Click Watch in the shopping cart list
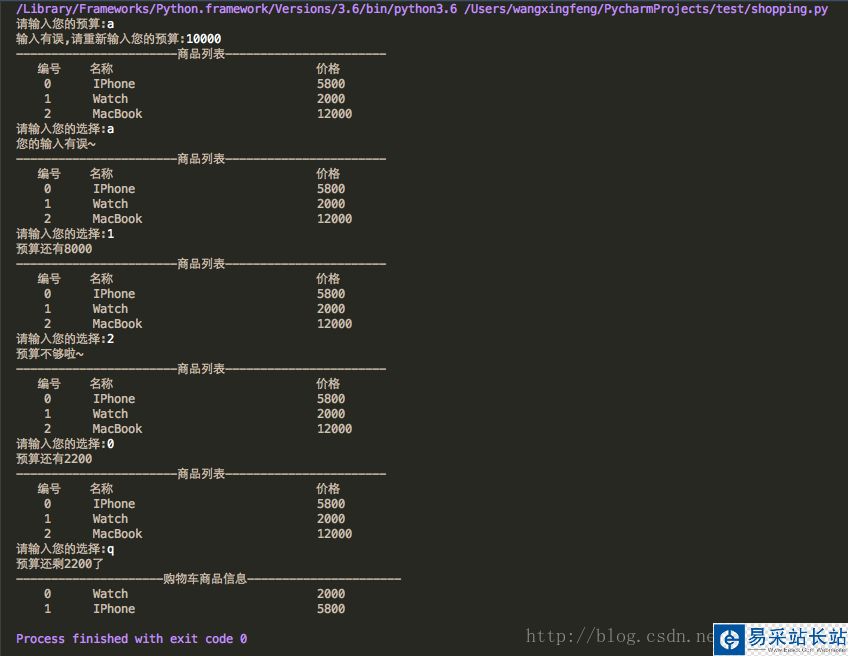The image size is (848, 656). click(x=110, y=594)
